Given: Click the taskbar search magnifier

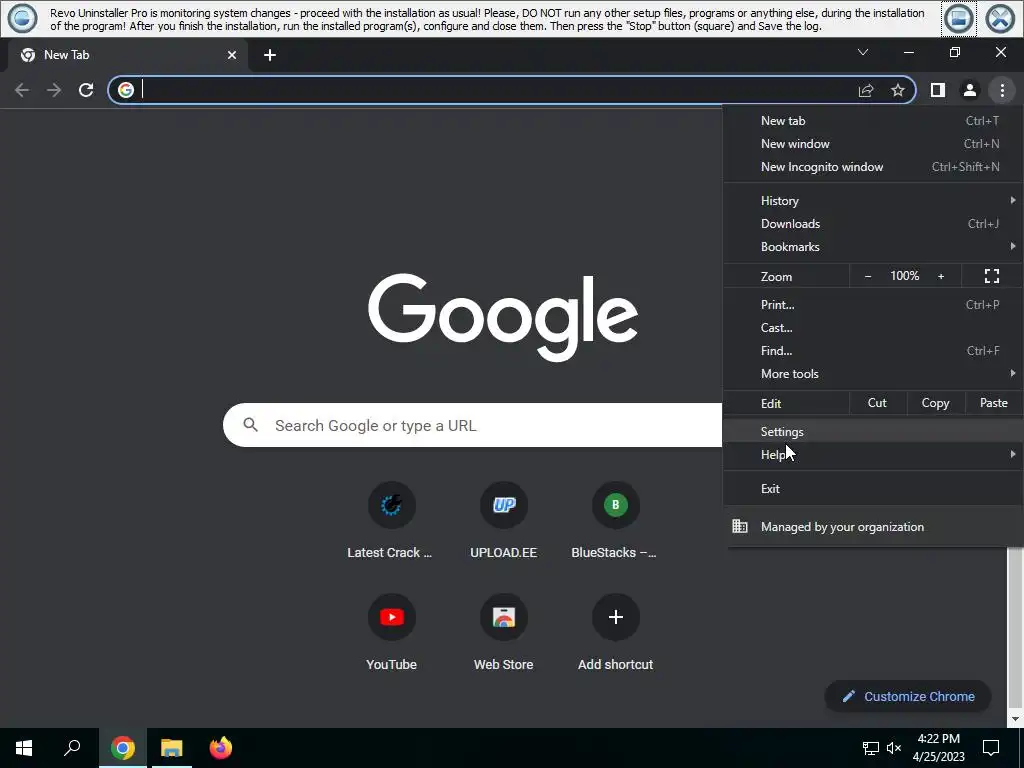Looking at the screenshot, I should [72, 748].
